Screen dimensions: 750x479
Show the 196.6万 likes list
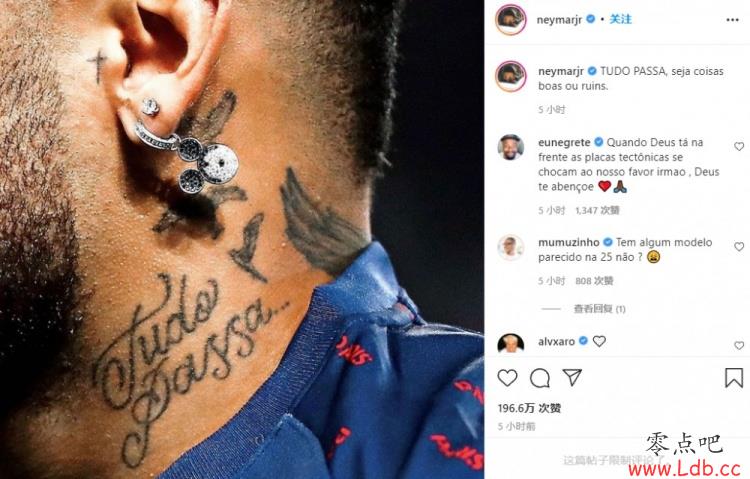[529, 408]
